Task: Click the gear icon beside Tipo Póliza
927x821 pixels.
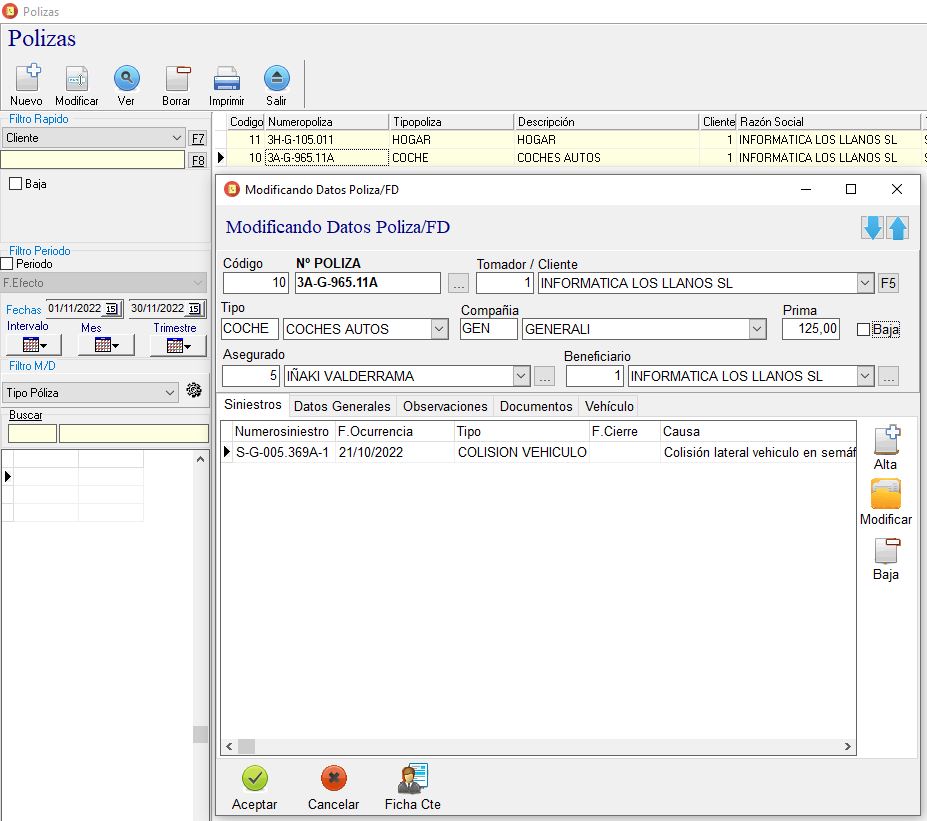Action: tap(194, 390)
